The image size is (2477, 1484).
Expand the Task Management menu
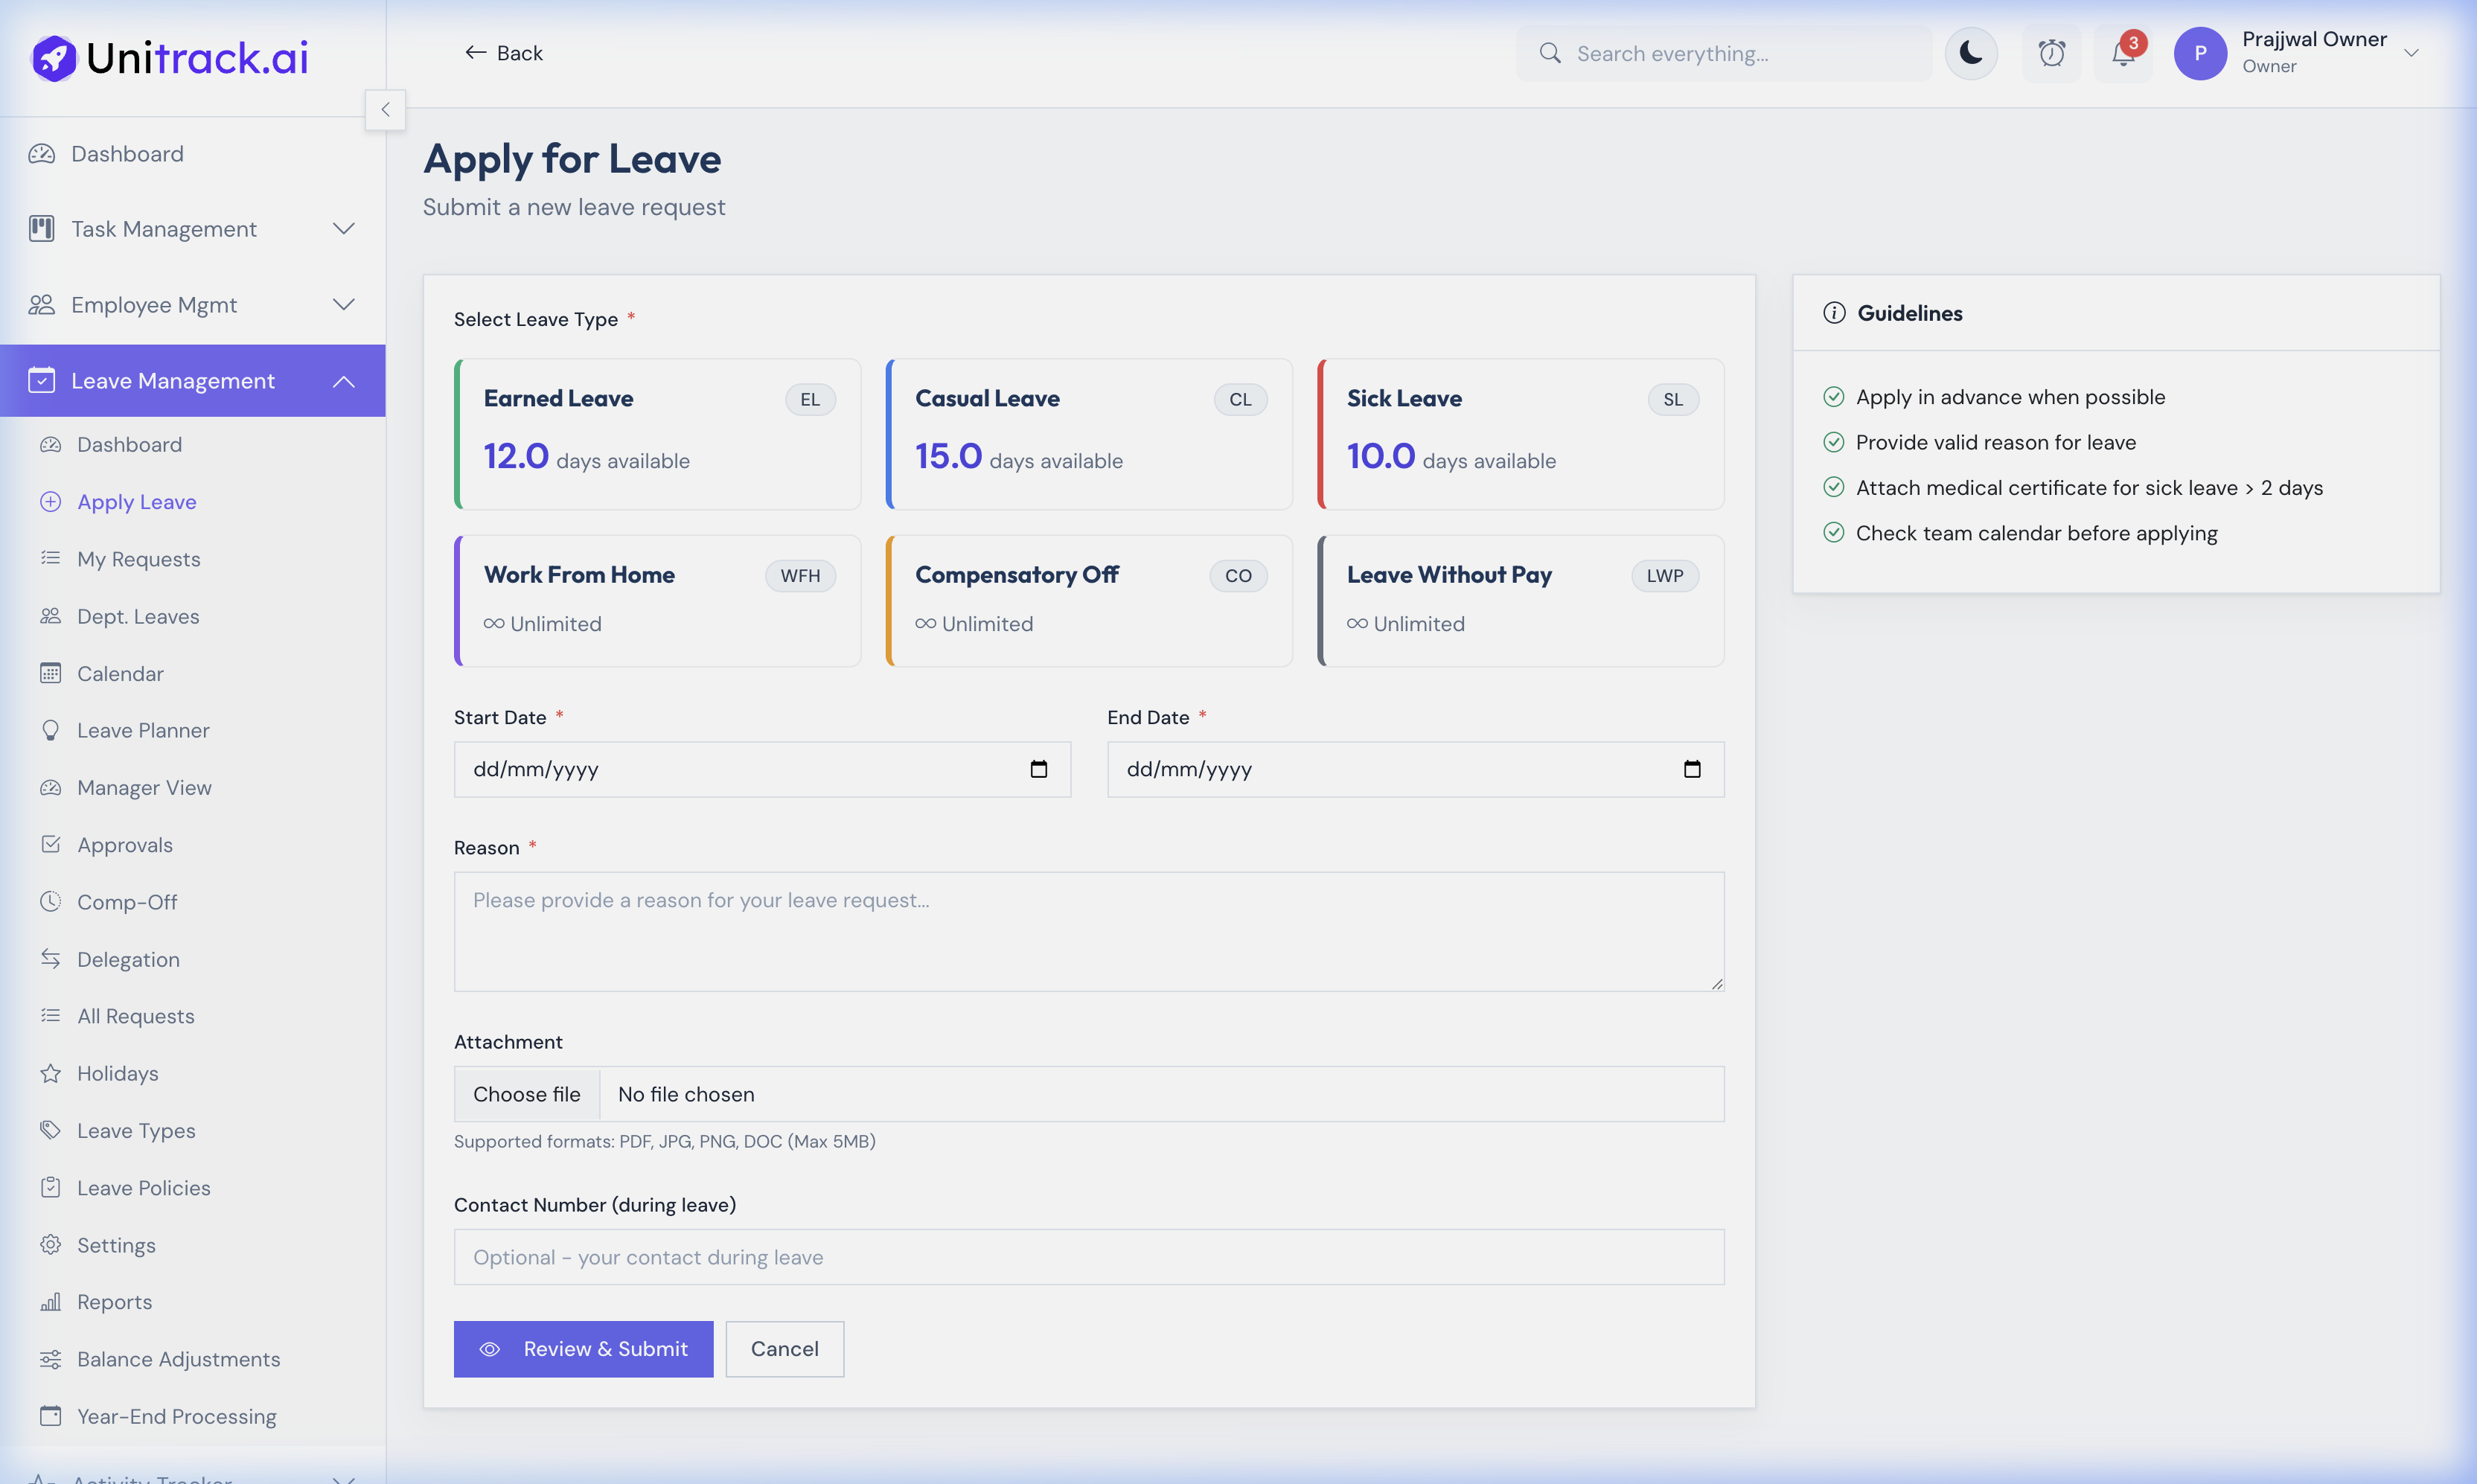pyautogui.click(x=343, y=229)
